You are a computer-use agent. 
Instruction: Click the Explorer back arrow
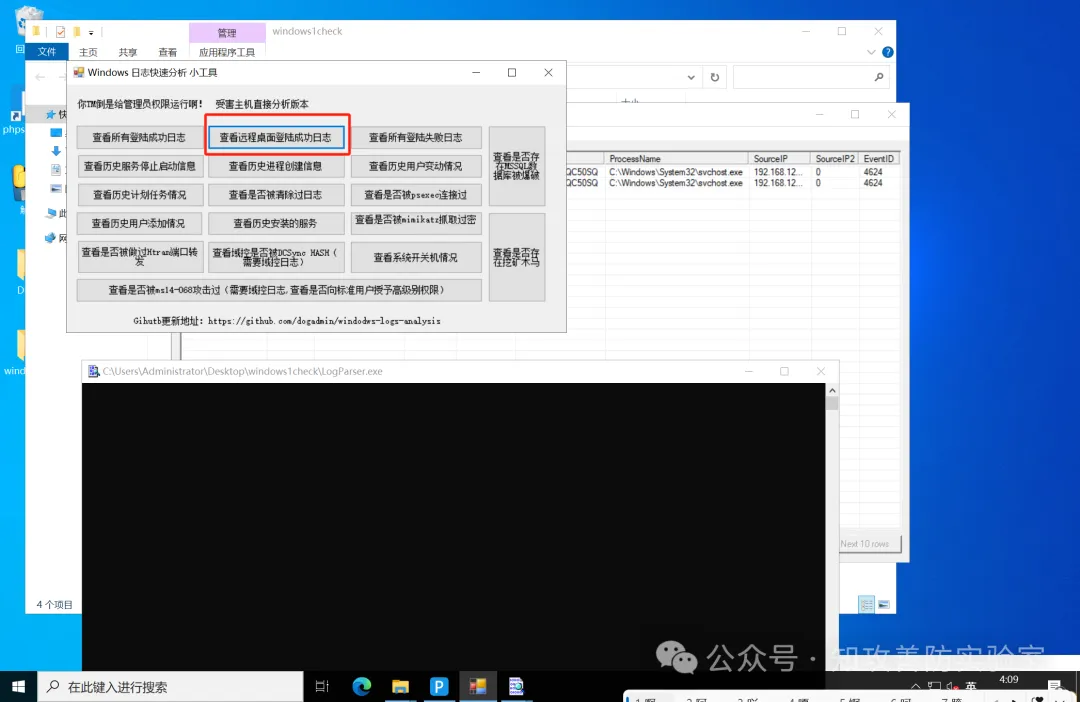40,77
